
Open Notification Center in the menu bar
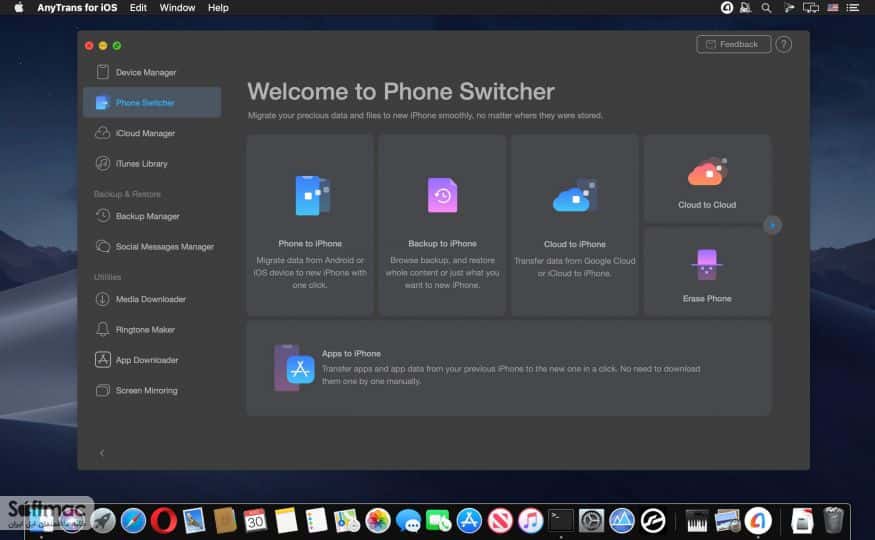click(853, 8)
